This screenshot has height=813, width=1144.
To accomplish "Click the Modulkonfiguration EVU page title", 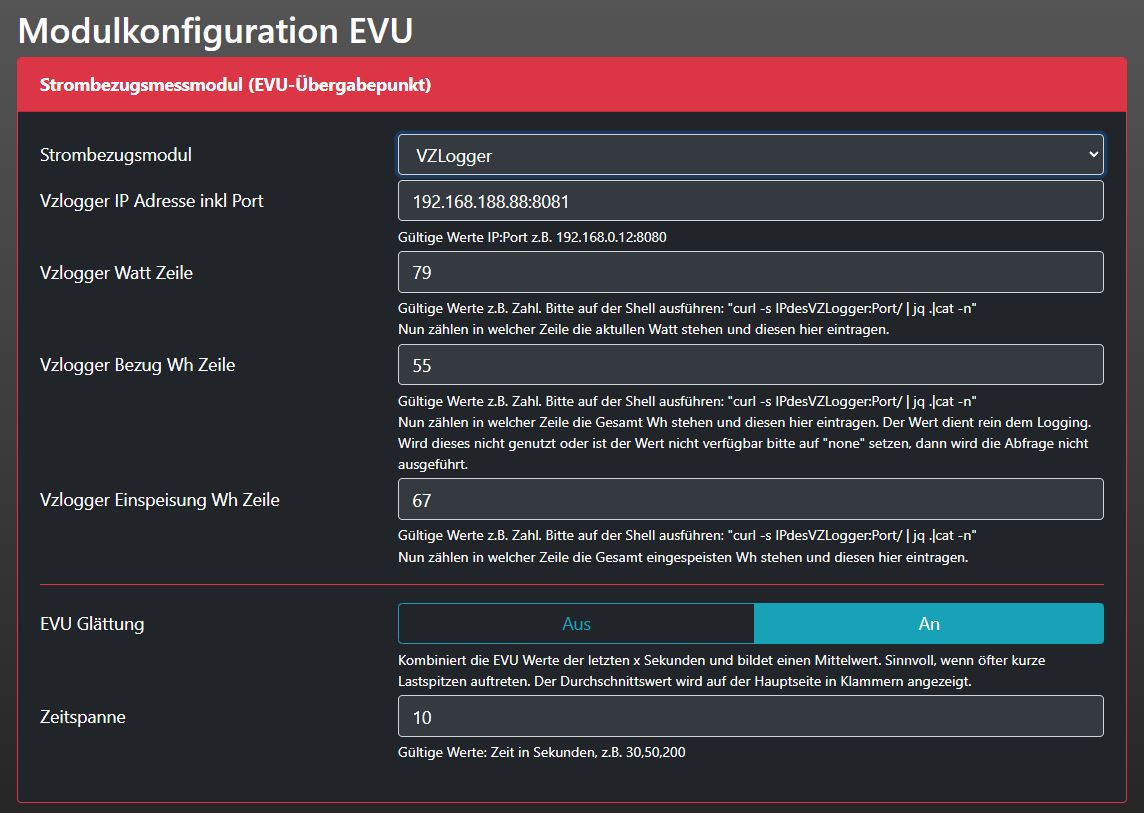I will [215, 30].
